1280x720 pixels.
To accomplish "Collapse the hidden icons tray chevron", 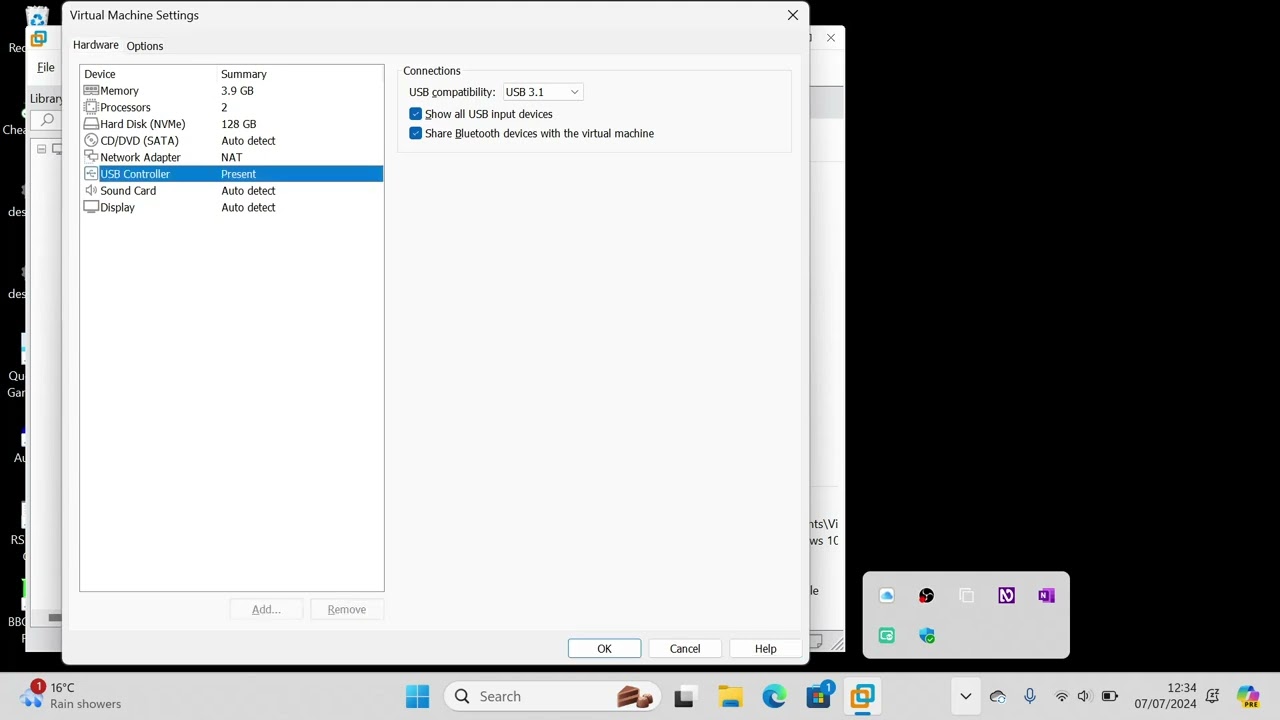I will pyautogui.click(x=965, y=696).
